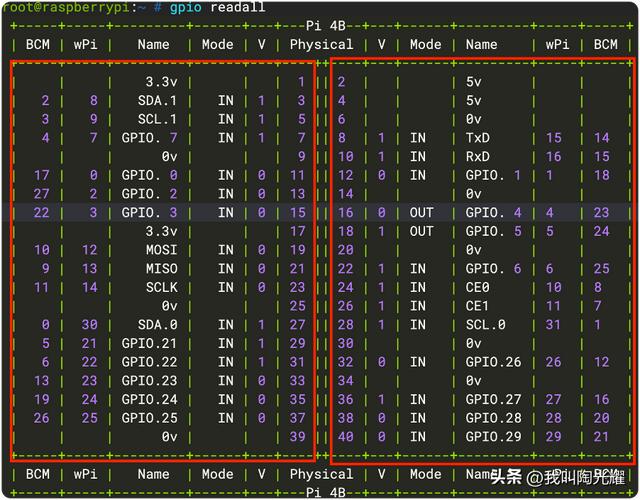Click the 'GPIO. 5' name cell
Viewport: 640px width, 500px height.
493,231
